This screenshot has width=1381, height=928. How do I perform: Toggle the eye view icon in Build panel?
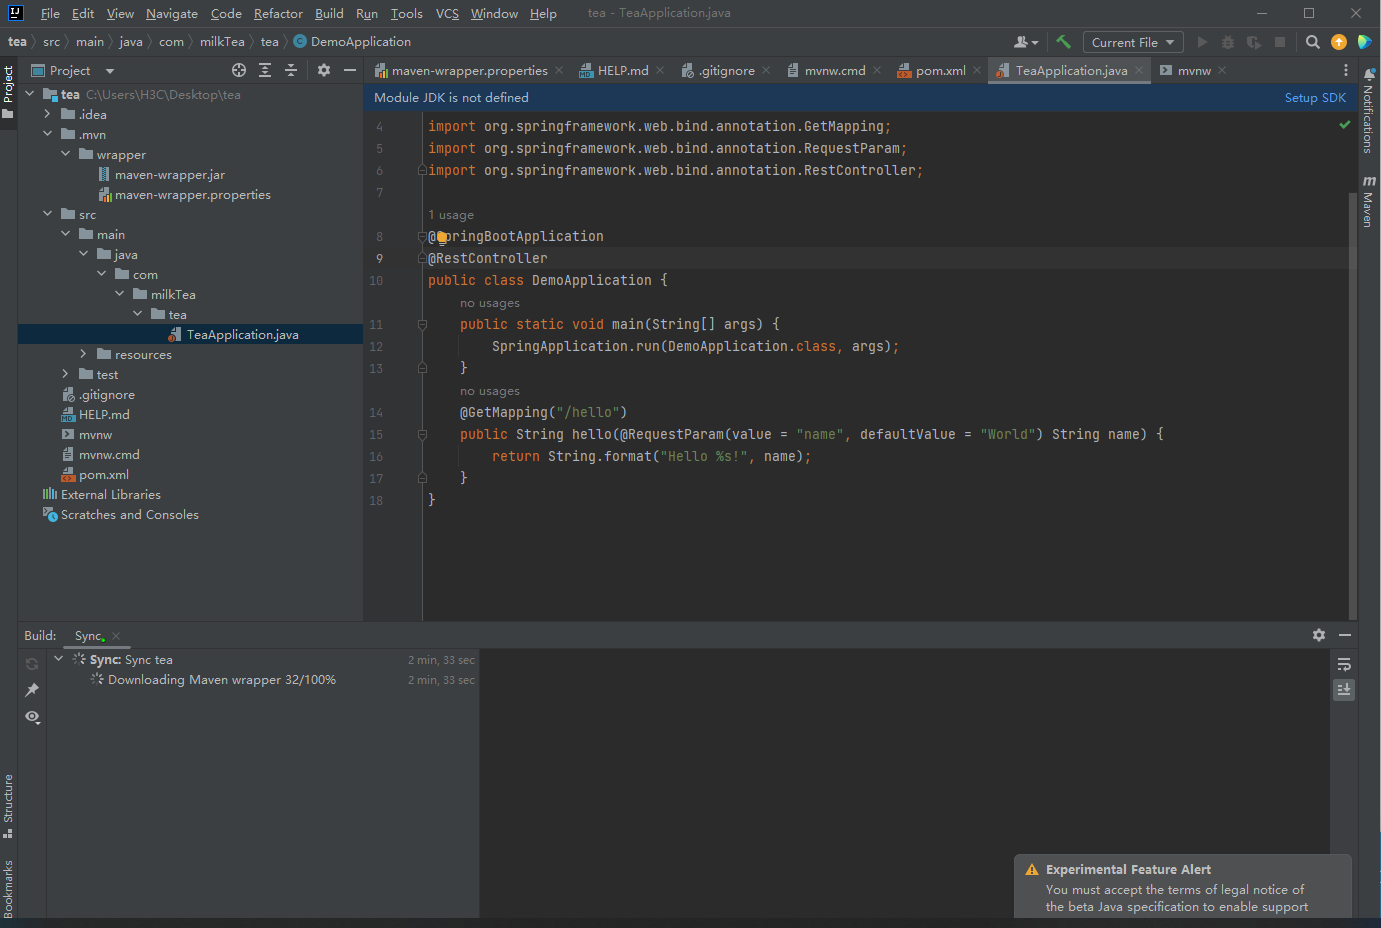pyautogui.click(x=32, y=717)
